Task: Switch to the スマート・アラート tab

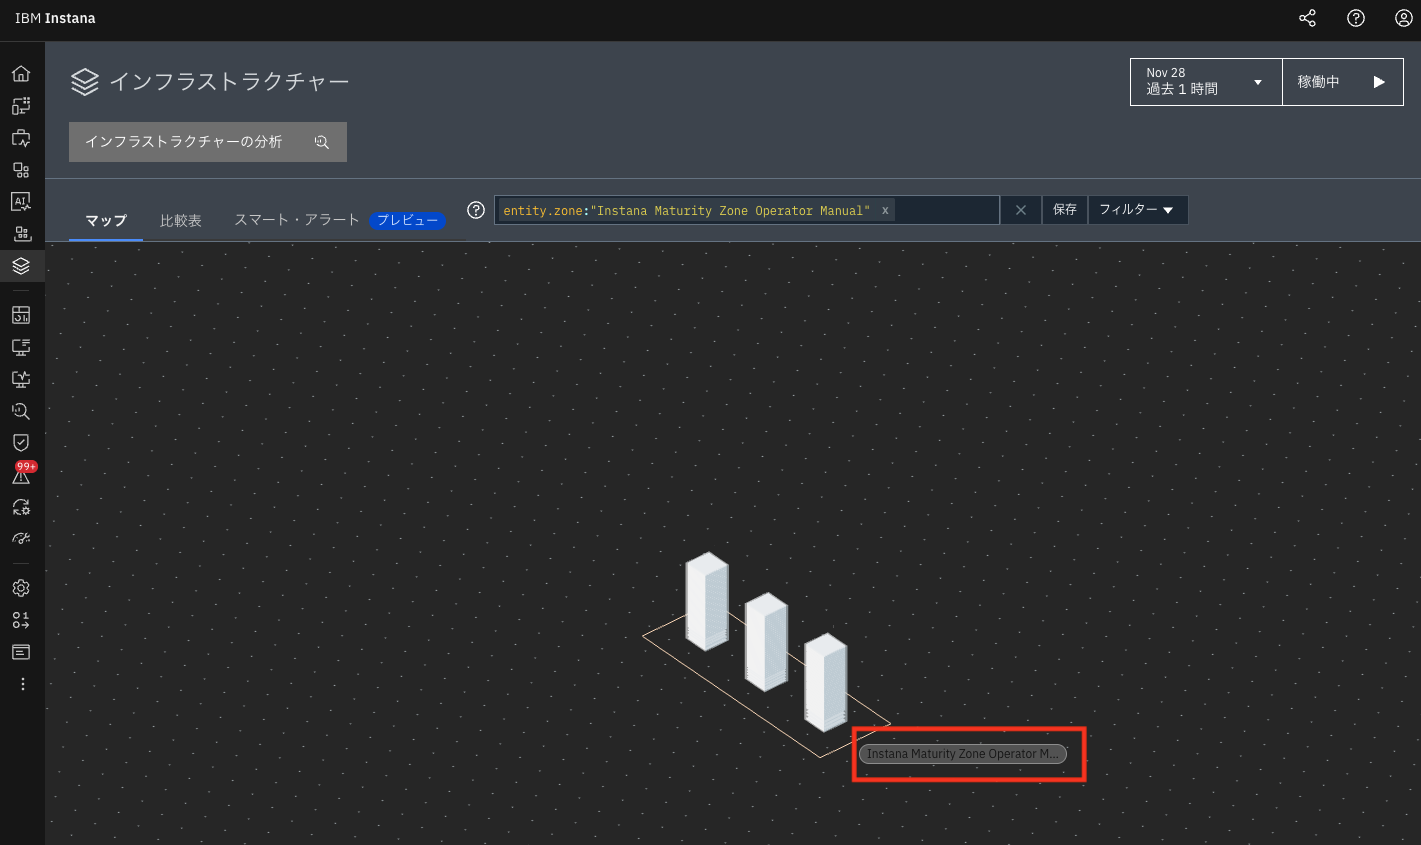Action: click(x=297, y=220)
